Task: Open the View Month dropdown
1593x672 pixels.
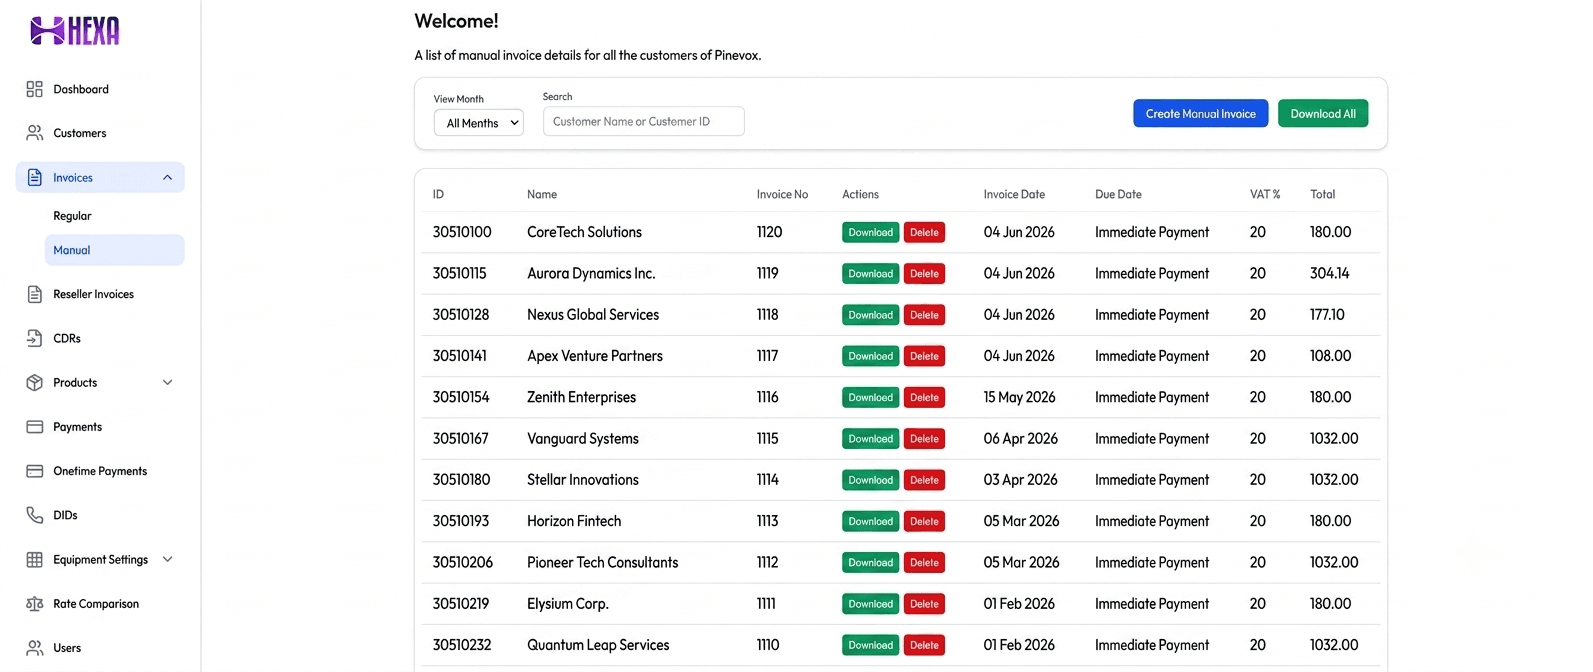Action: 478,122
